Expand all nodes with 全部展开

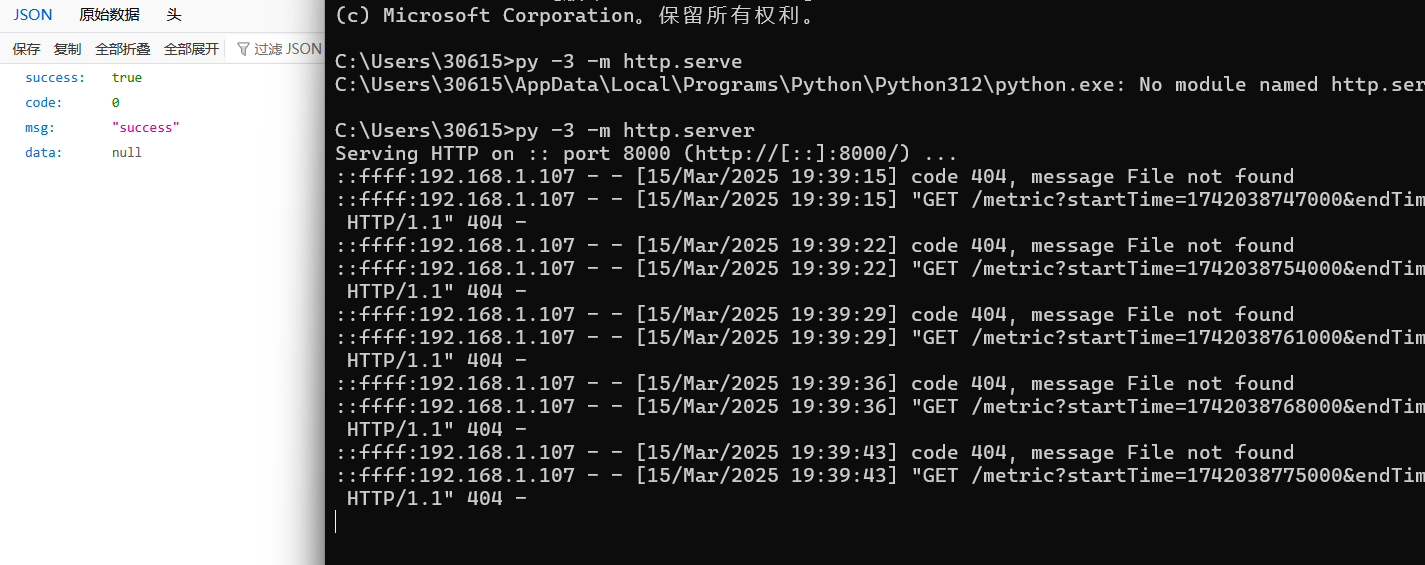coord(191,49)
